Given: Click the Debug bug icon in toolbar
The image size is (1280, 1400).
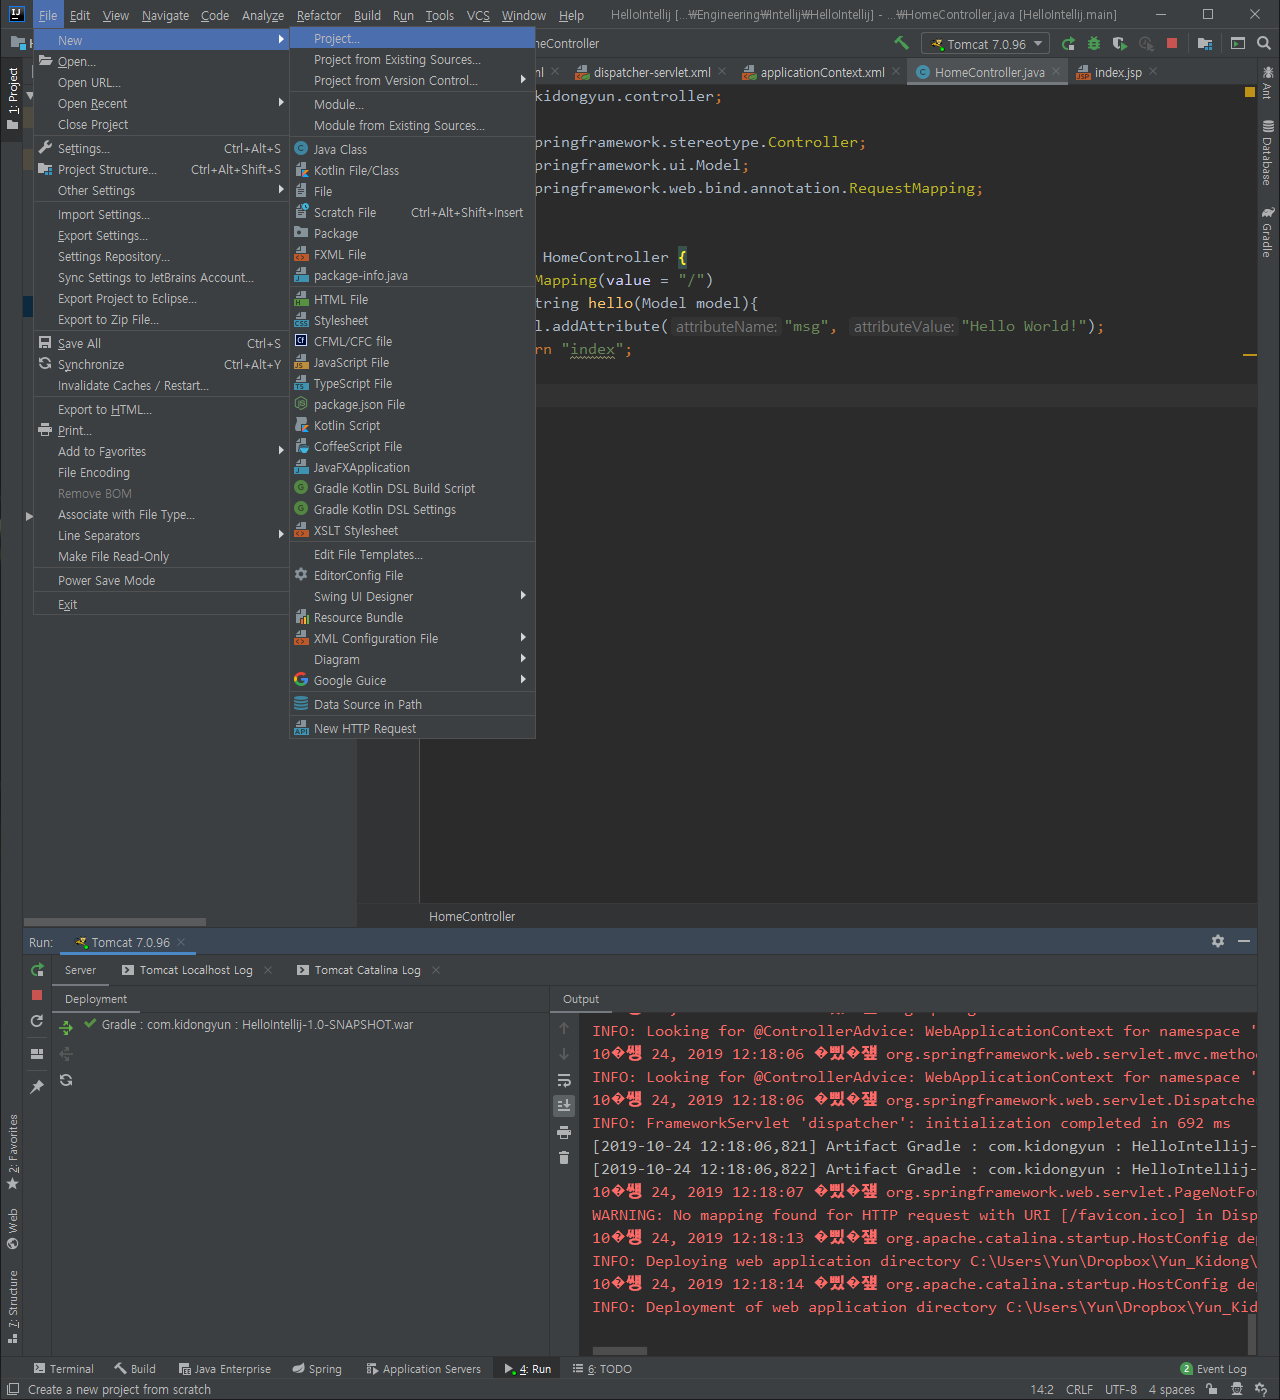Looking at the screenshot, I should click(x=1094, y=44).
